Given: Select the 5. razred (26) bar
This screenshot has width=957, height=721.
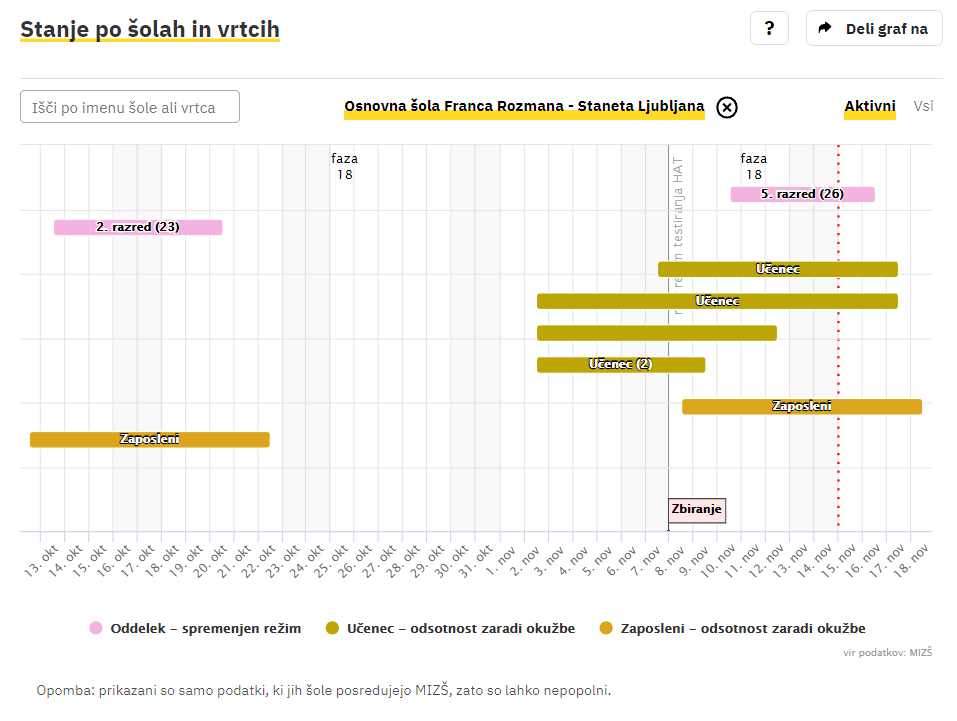Looking at the screenshot, I should [x=802, y=194].
